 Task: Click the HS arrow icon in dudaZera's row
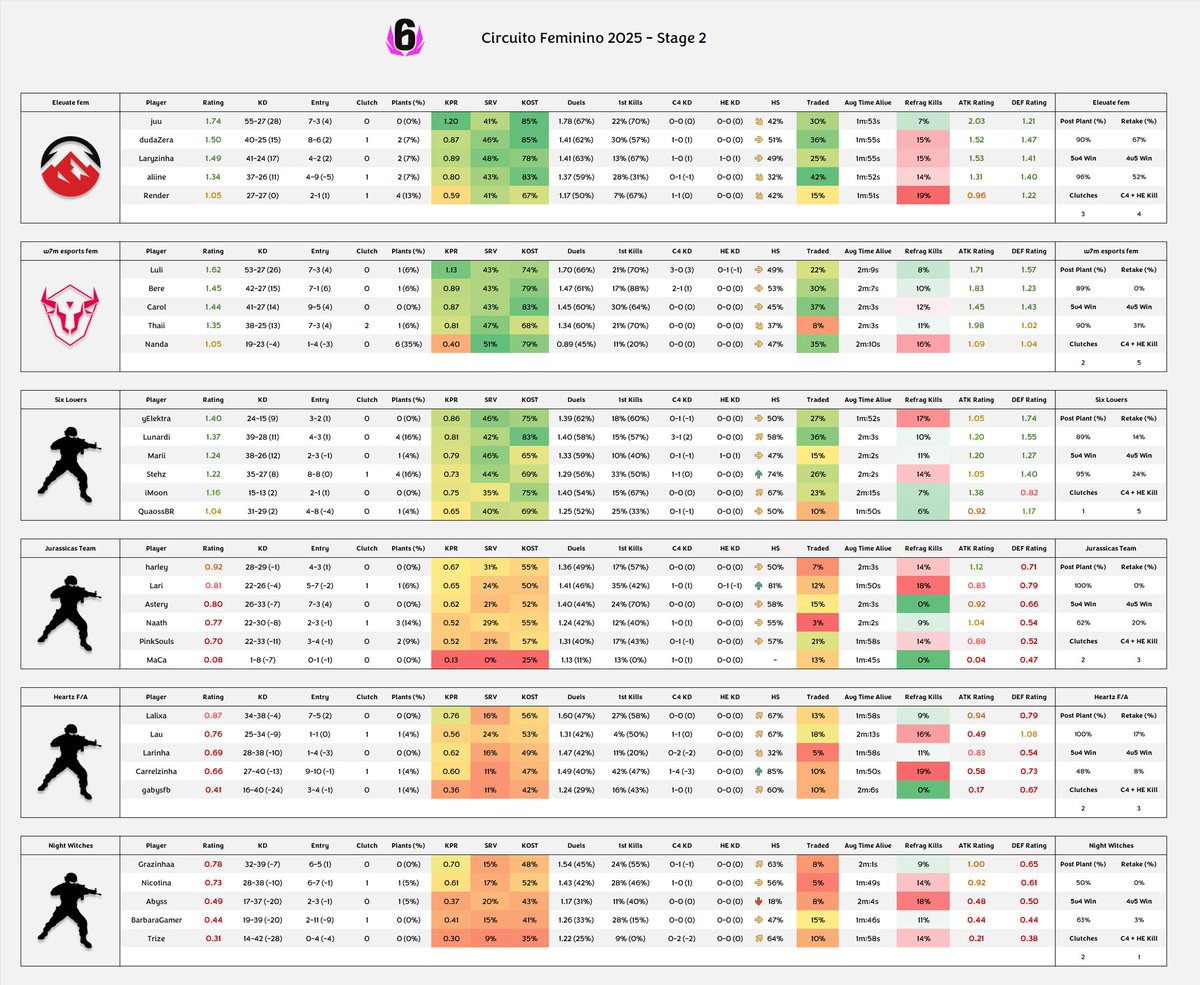click(x=760, y=139)
